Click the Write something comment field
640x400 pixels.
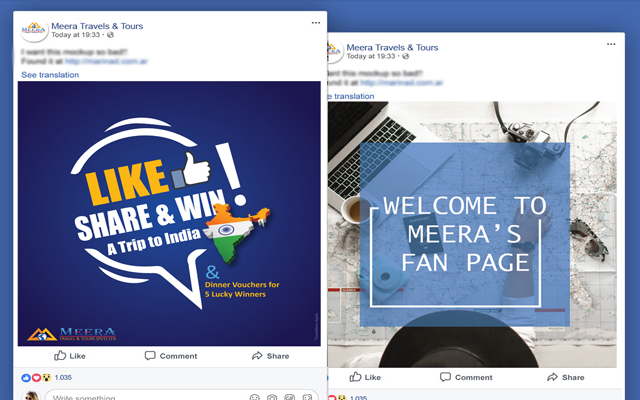tap(182, 396)
